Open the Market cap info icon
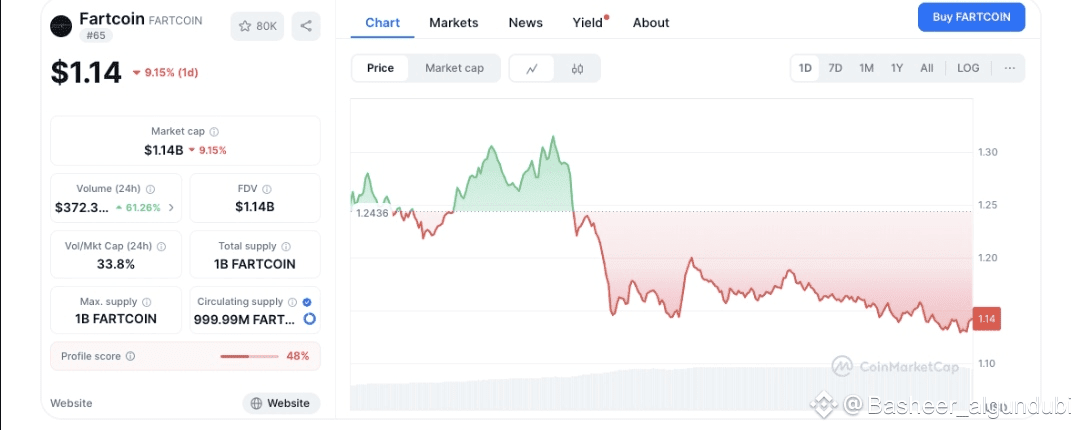The height and width of the screenshot is (430, 1080). coord(214,132)
